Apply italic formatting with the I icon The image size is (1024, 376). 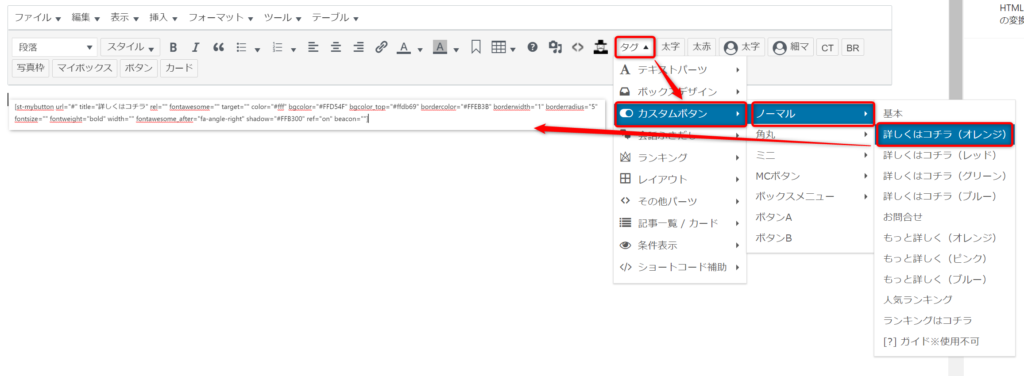(x=195, y=47)
